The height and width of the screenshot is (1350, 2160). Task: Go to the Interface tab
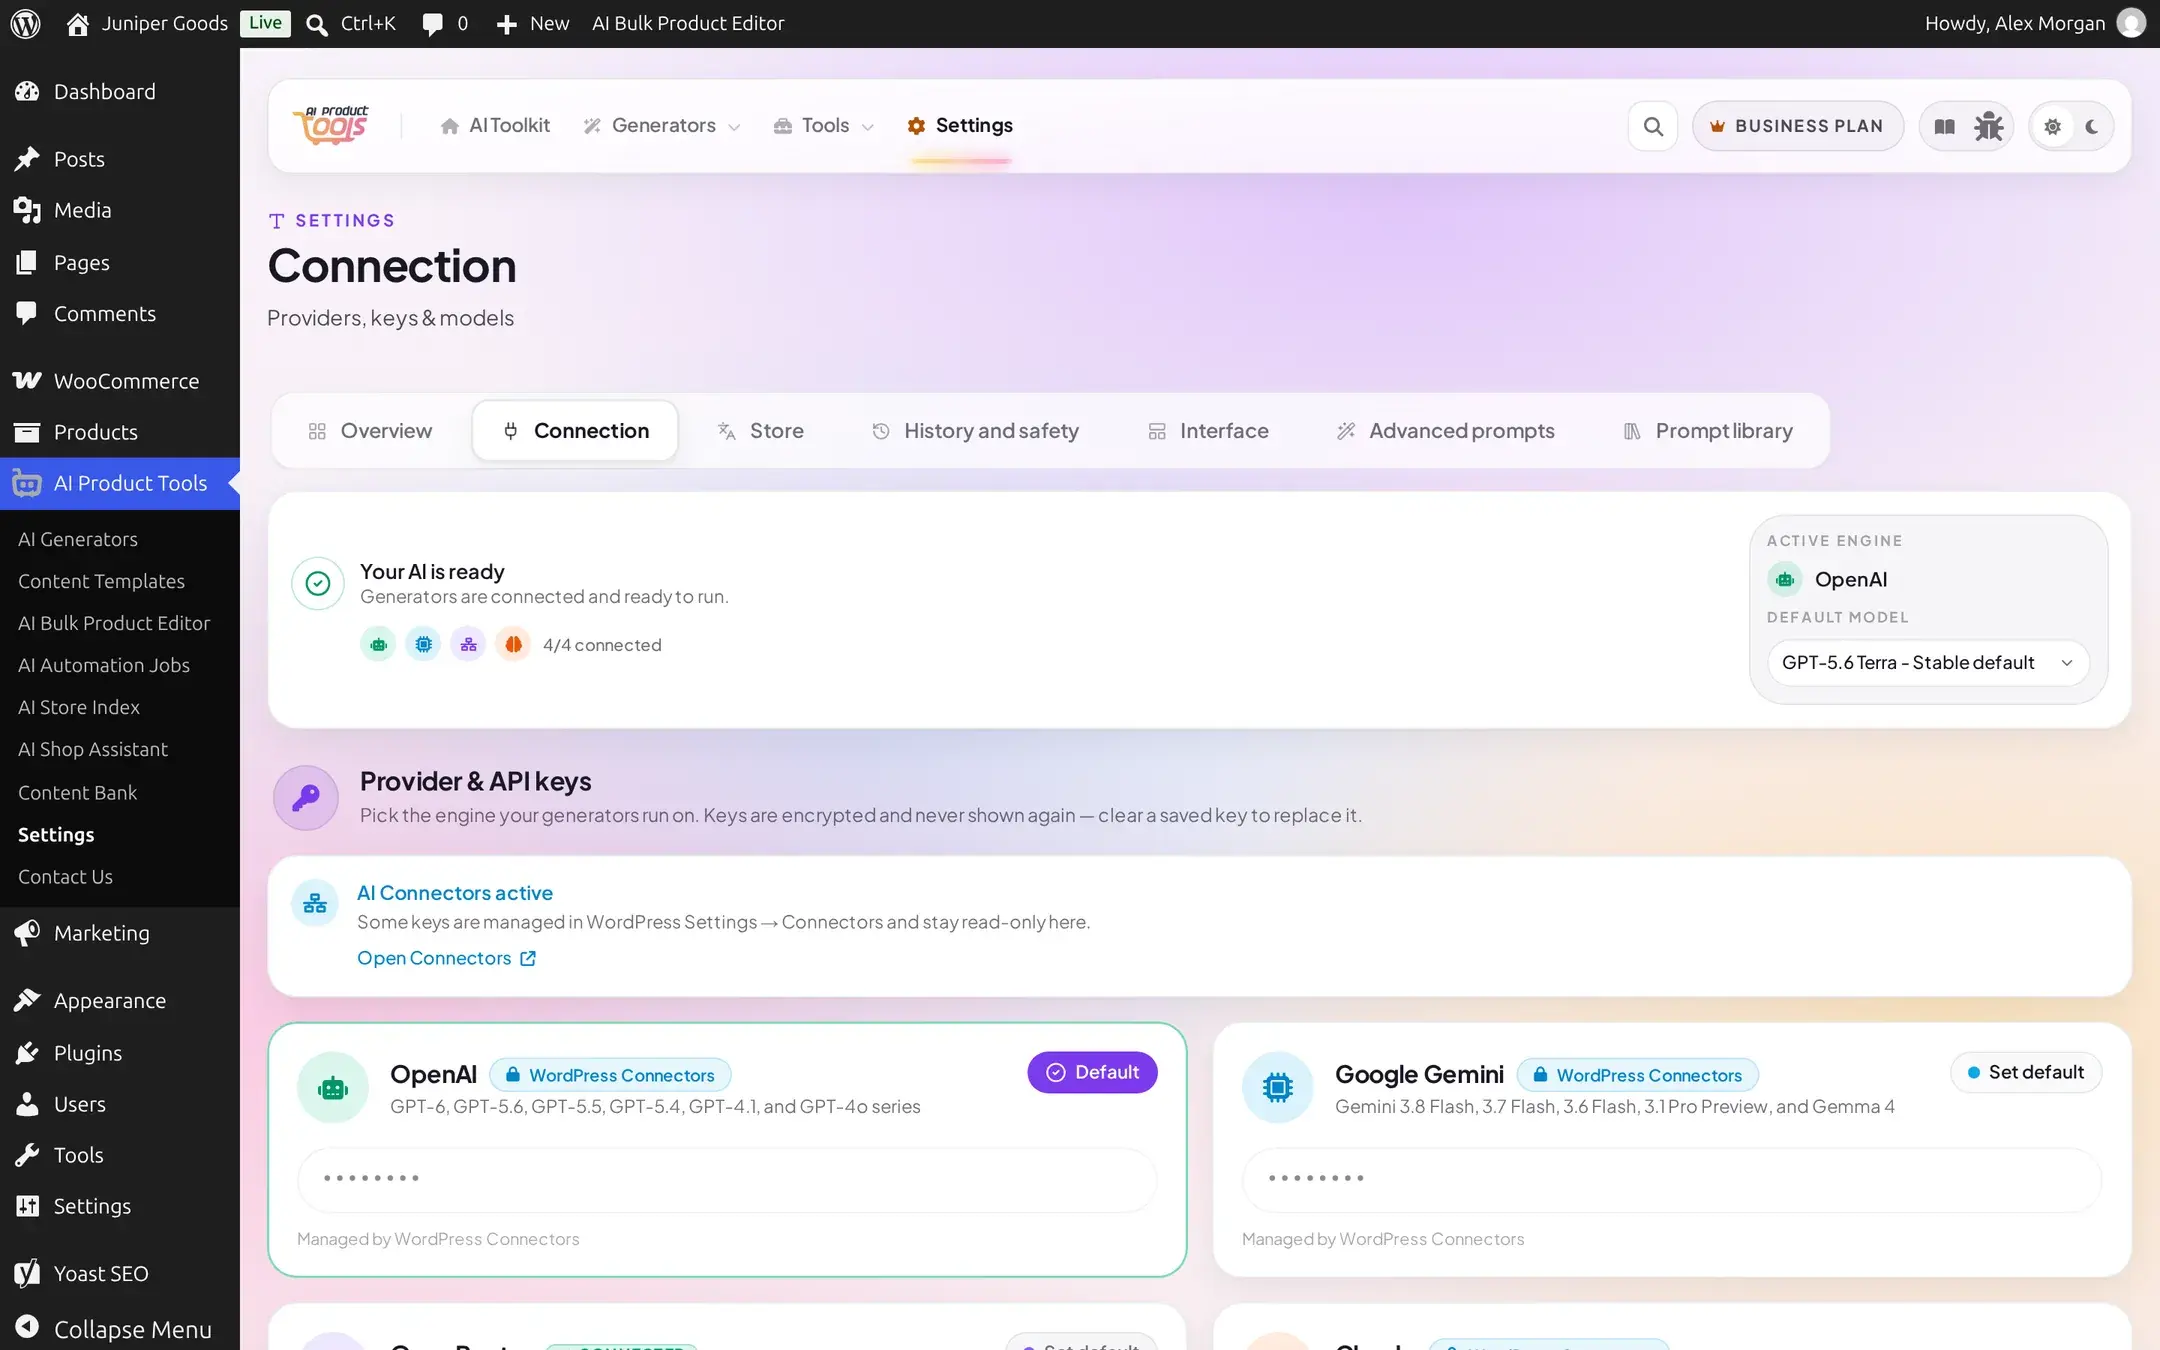1208,431
